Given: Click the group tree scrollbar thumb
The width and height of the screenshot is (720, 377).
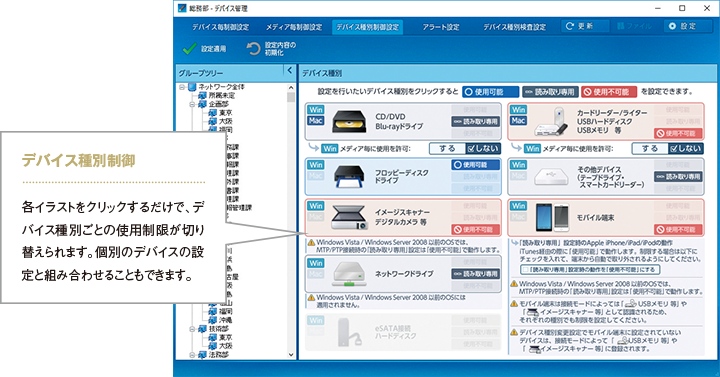Looking at the screenshot, I should pyautogui.click(x=291, y=97).
